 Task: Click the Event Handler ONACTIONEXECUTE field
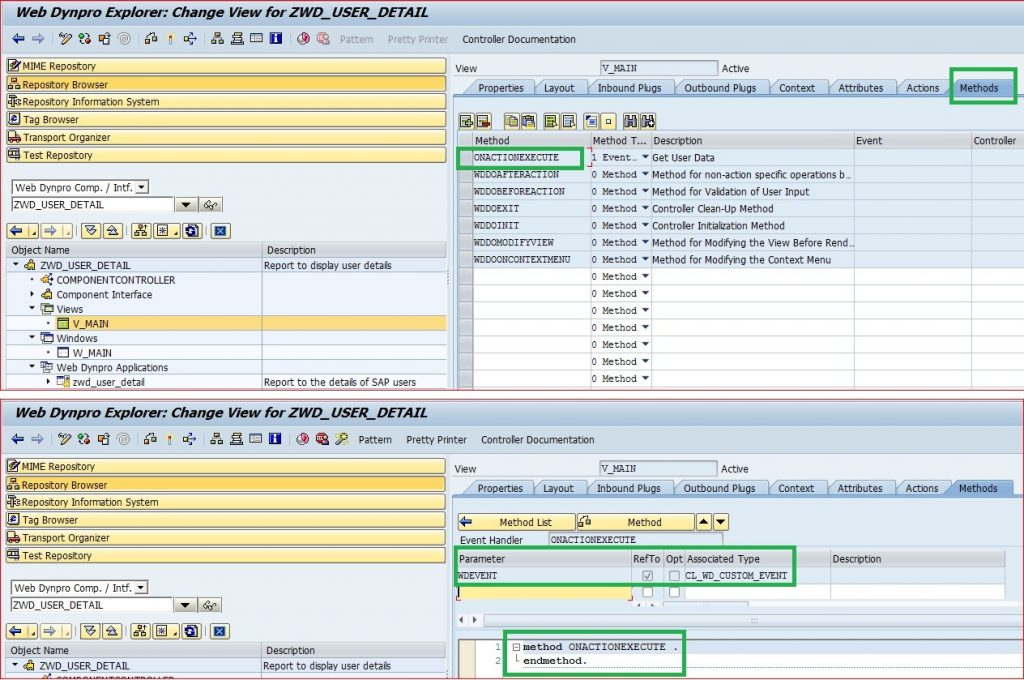pyautogui.click(x=636, y=540)
